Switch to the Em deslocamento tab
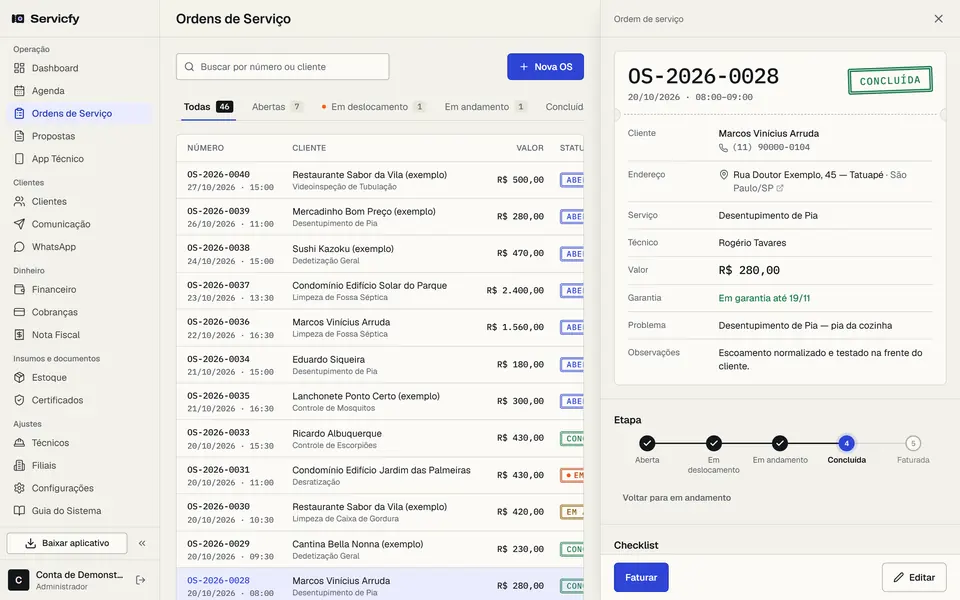This screenshot has height=600, width=960. coord(373,107)
